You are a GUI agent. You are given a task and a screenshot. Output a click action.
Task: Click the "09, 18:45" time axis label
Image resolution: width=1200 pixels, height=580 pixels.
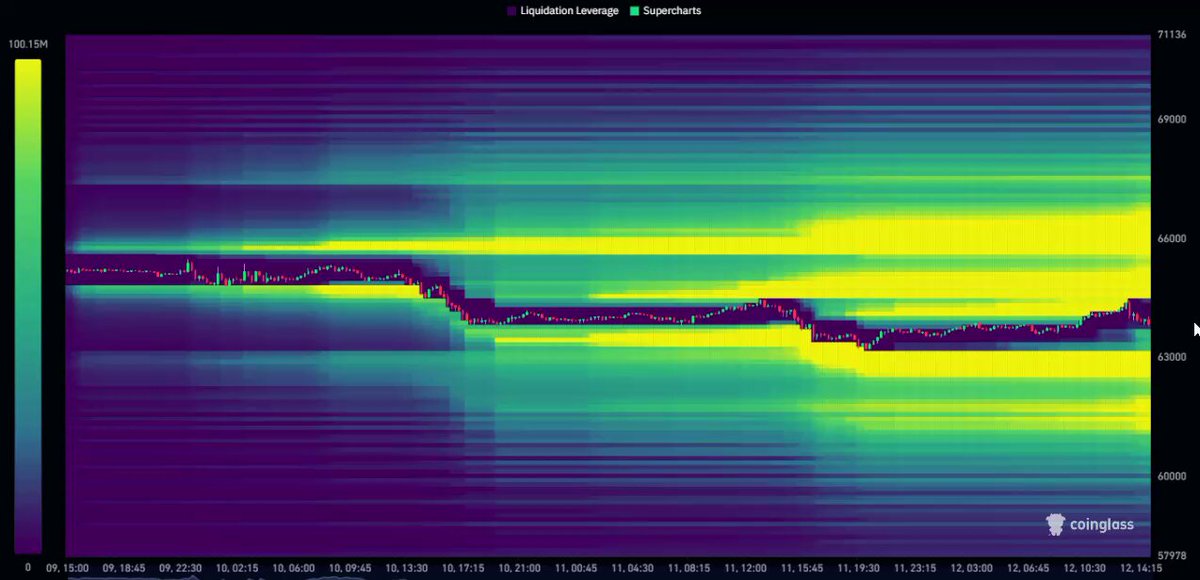tap(125, 566)
